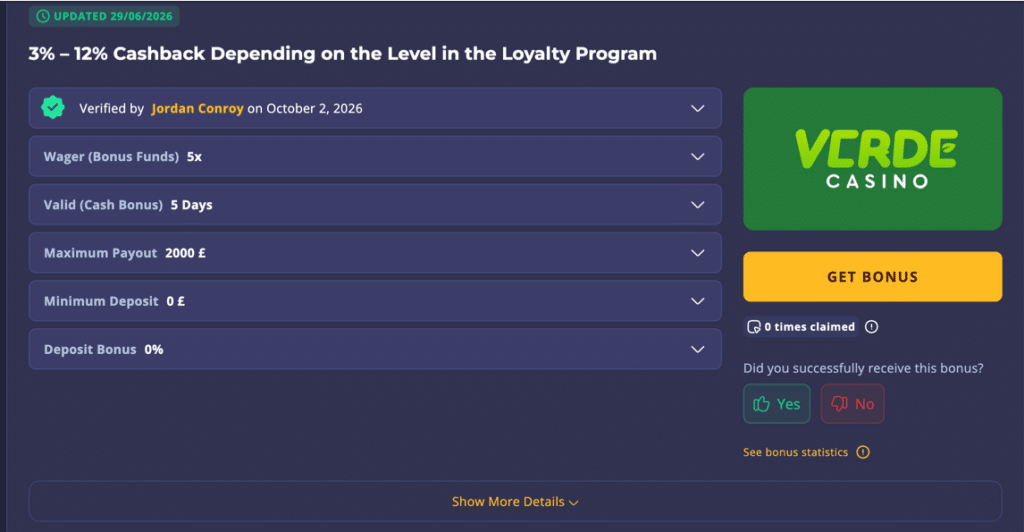Open the Jordan Conroy author link
The image size is (1024, 532).
pos(197,108)
